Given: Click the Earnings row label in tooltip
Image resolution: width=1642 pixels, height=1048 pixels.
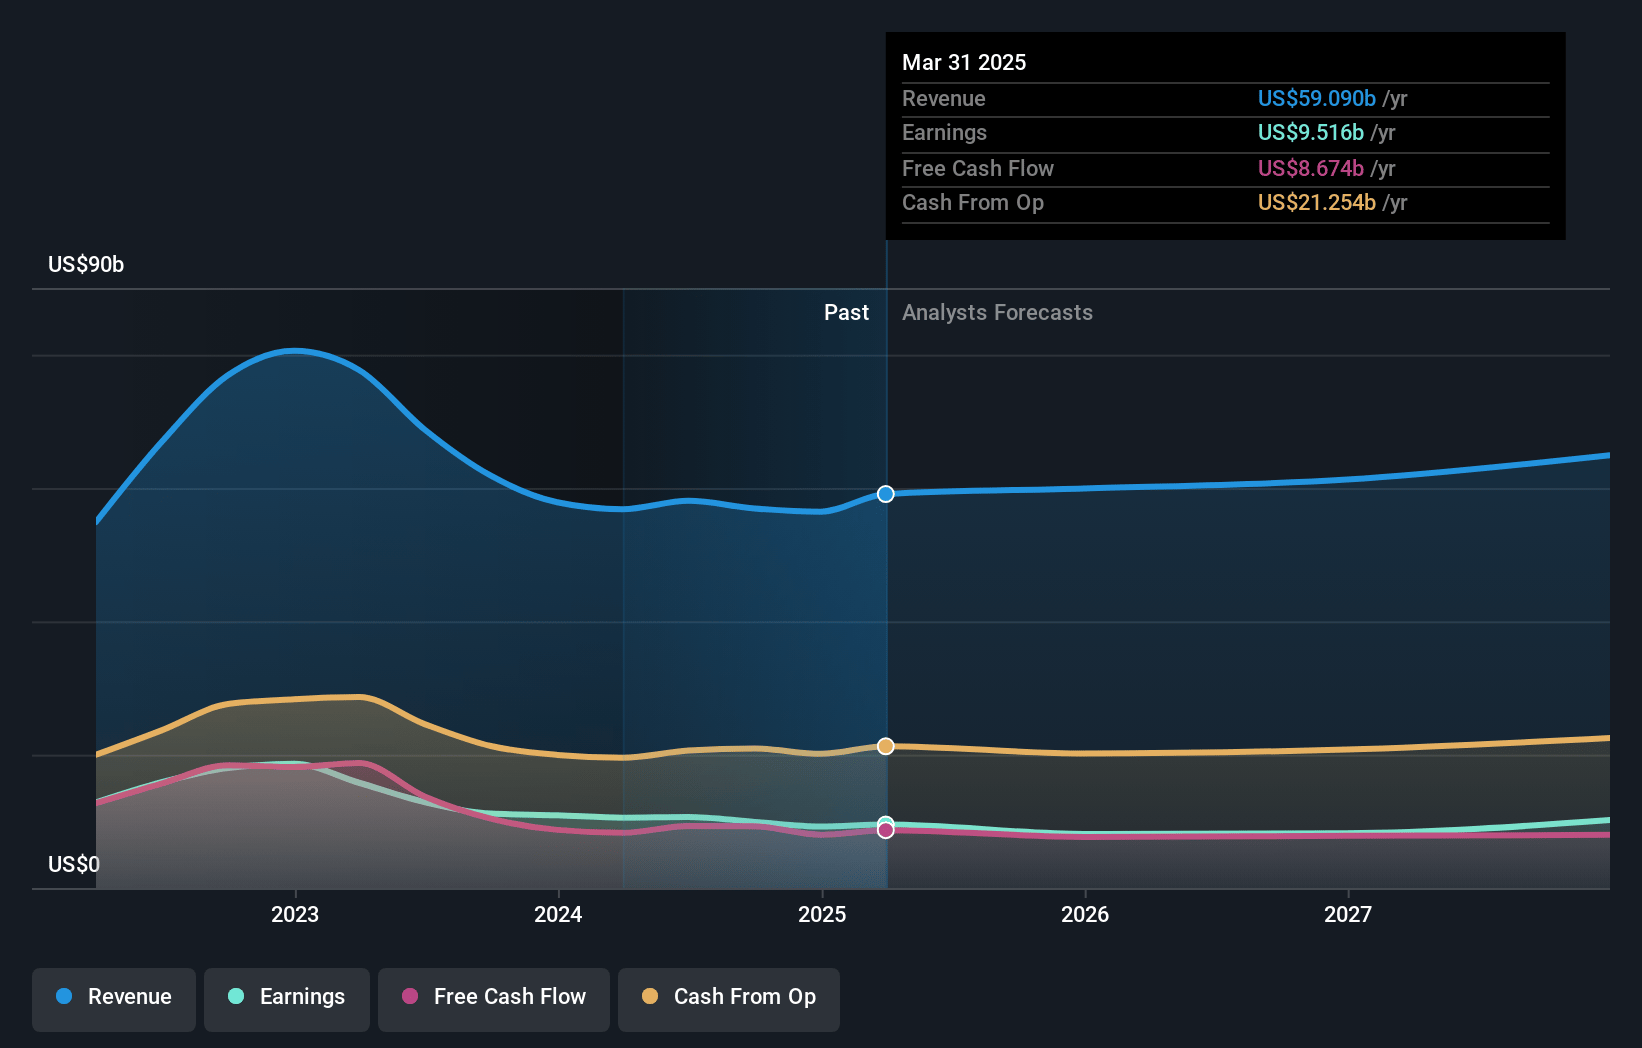Looking at the screenshot, I should [944, 132].
